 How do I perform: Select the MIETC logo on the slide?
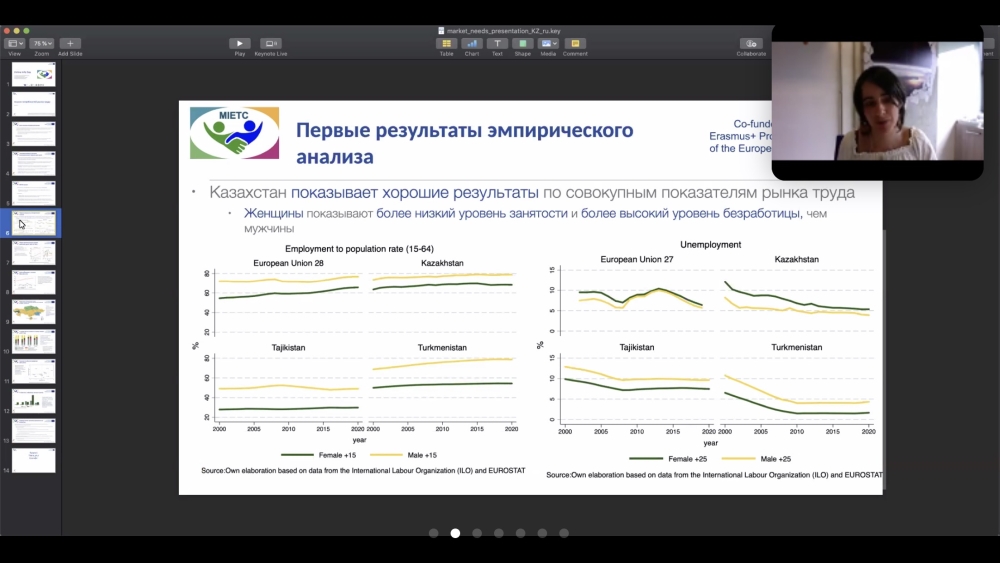click(234, 133)
